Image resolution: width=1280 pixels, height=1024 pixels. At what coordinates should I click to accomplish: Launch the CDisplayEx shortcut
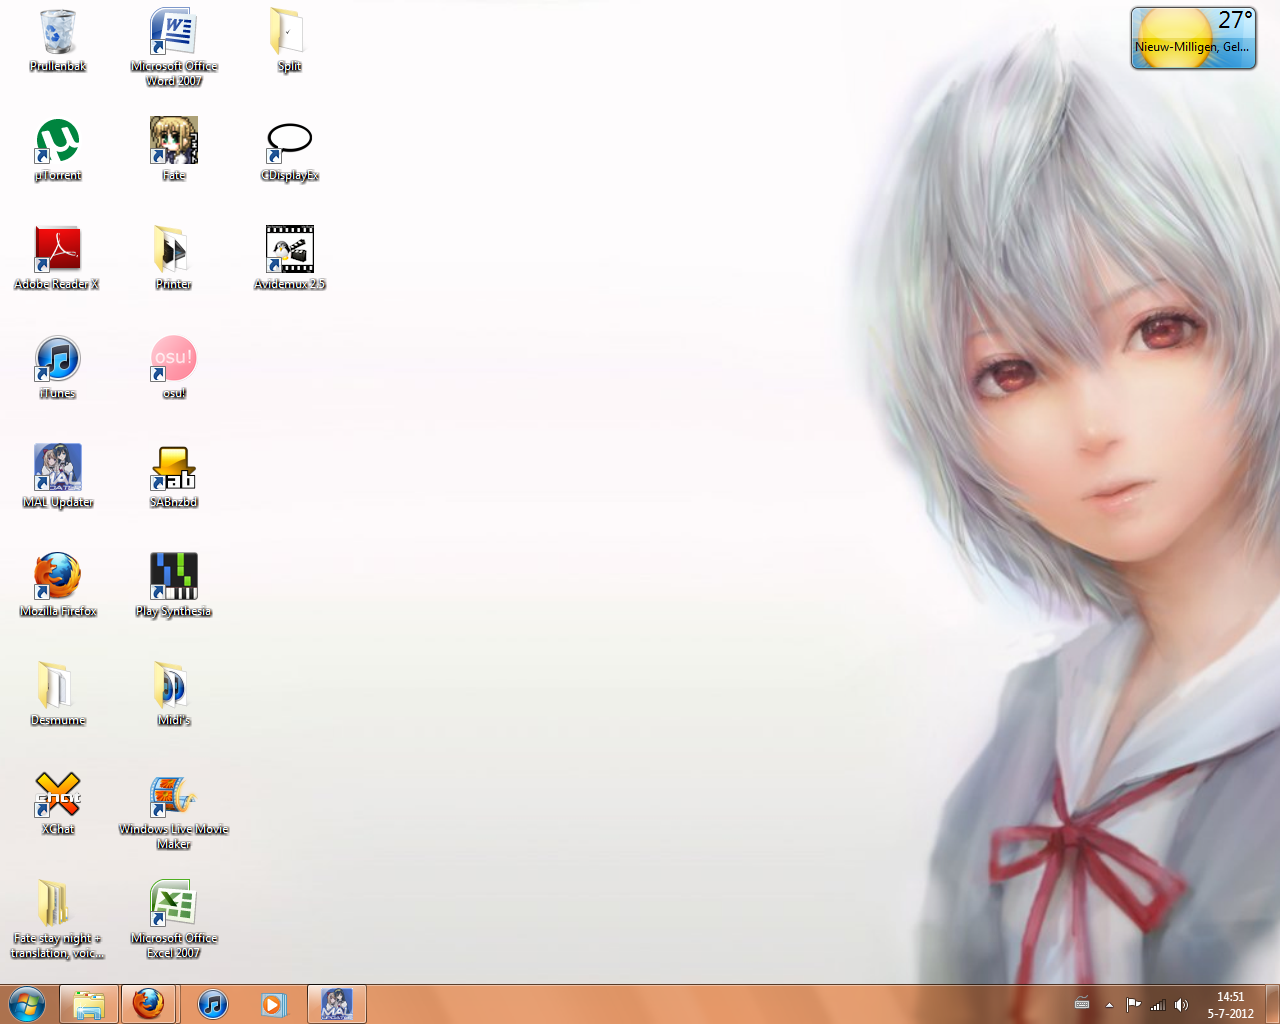click(290, 150)
